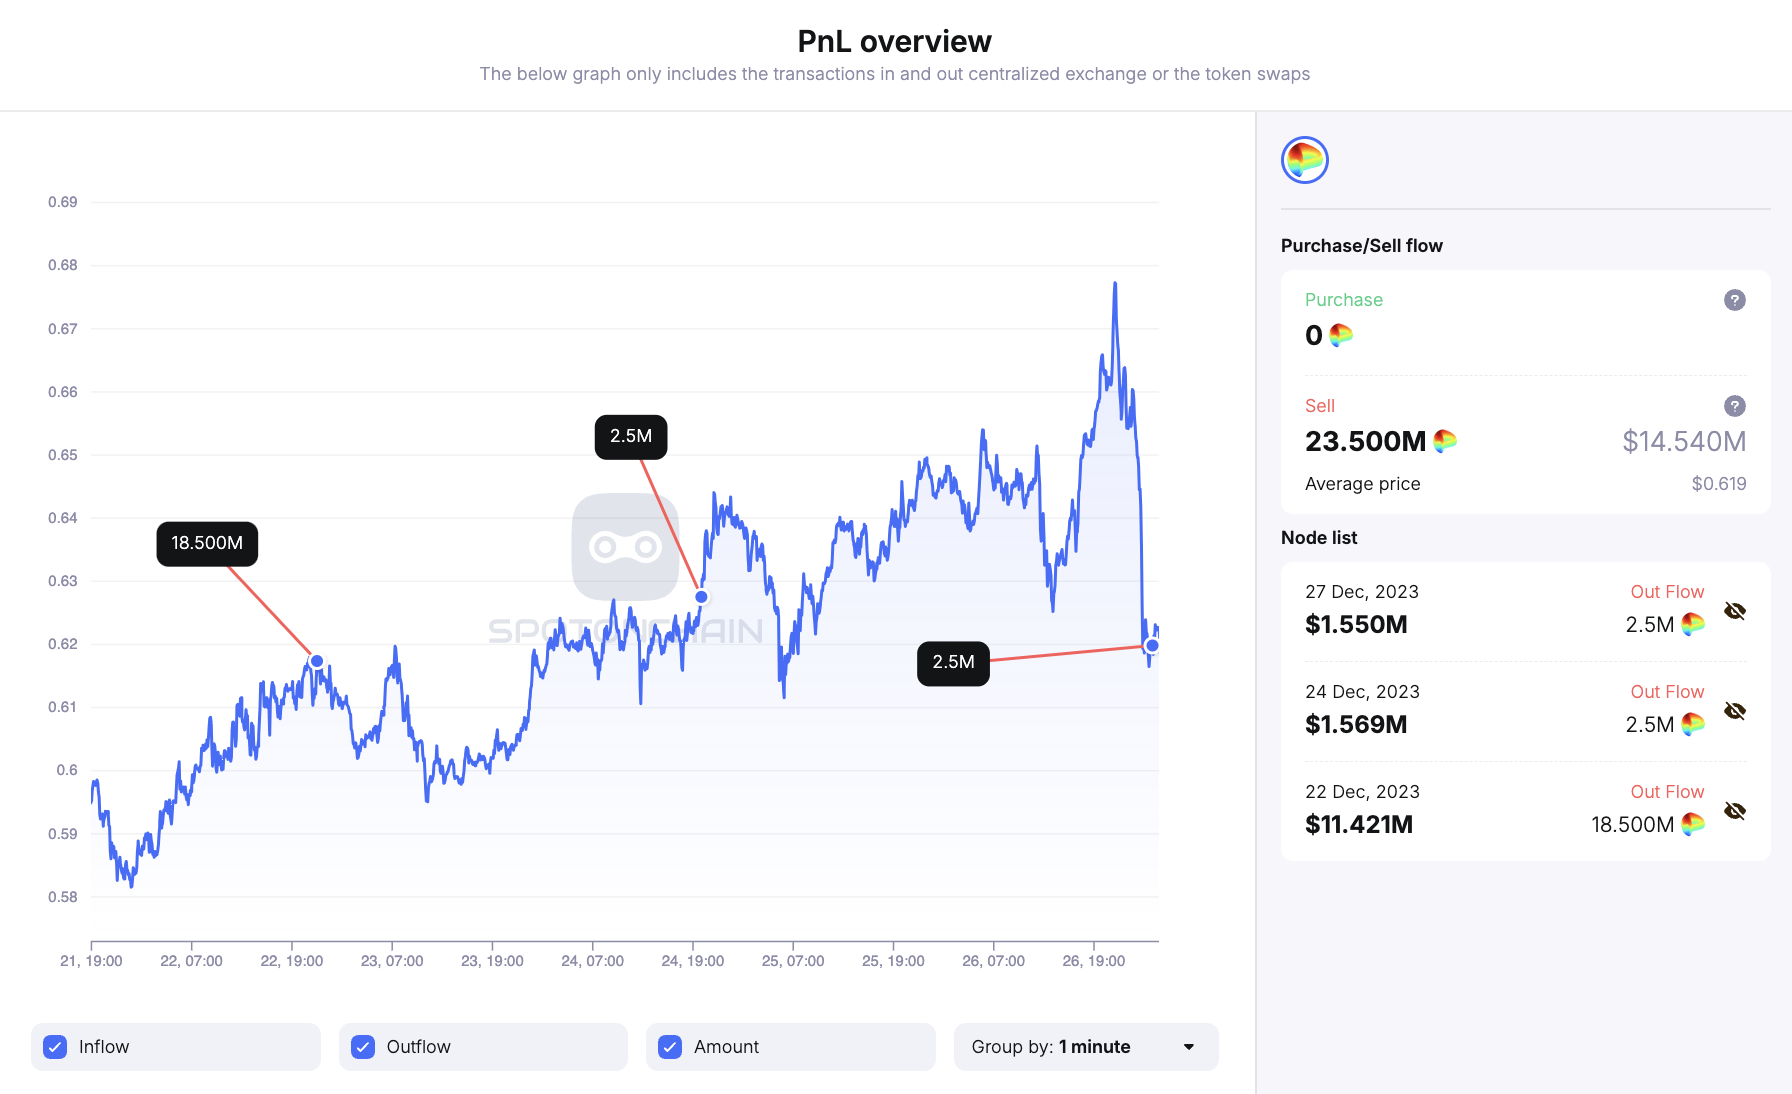
Task: Show the 24 Dec, 2023 node on the chart
Action: (1737, 710)
